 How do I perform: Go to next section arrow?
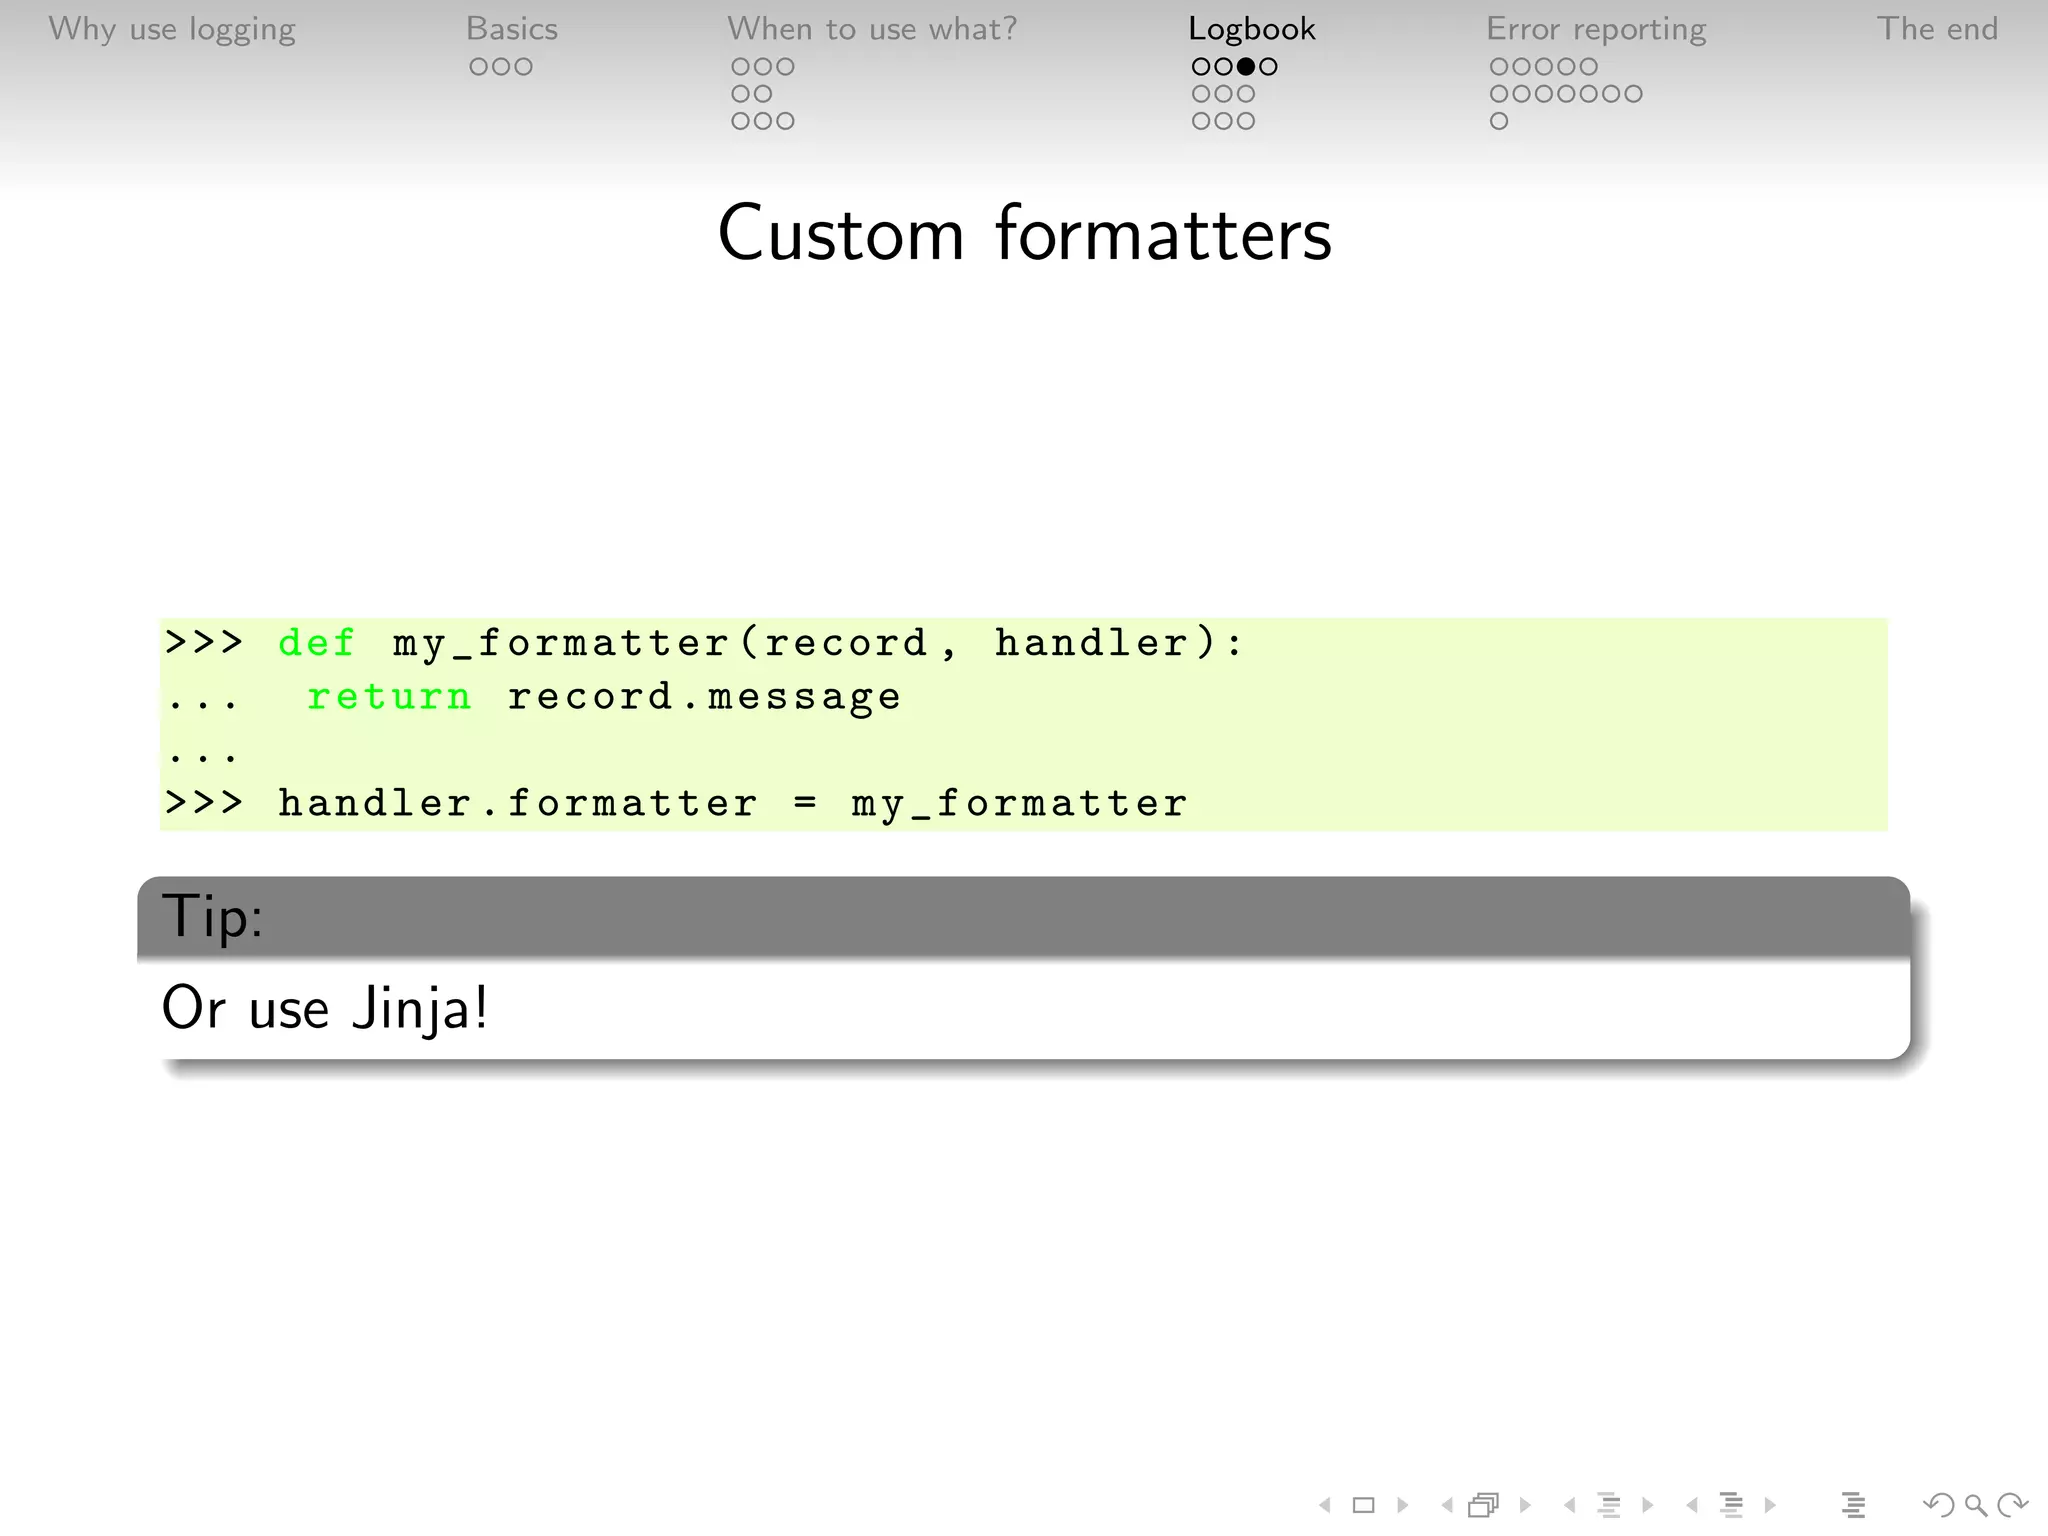pyautogui.click(x=1770, y=1504)
